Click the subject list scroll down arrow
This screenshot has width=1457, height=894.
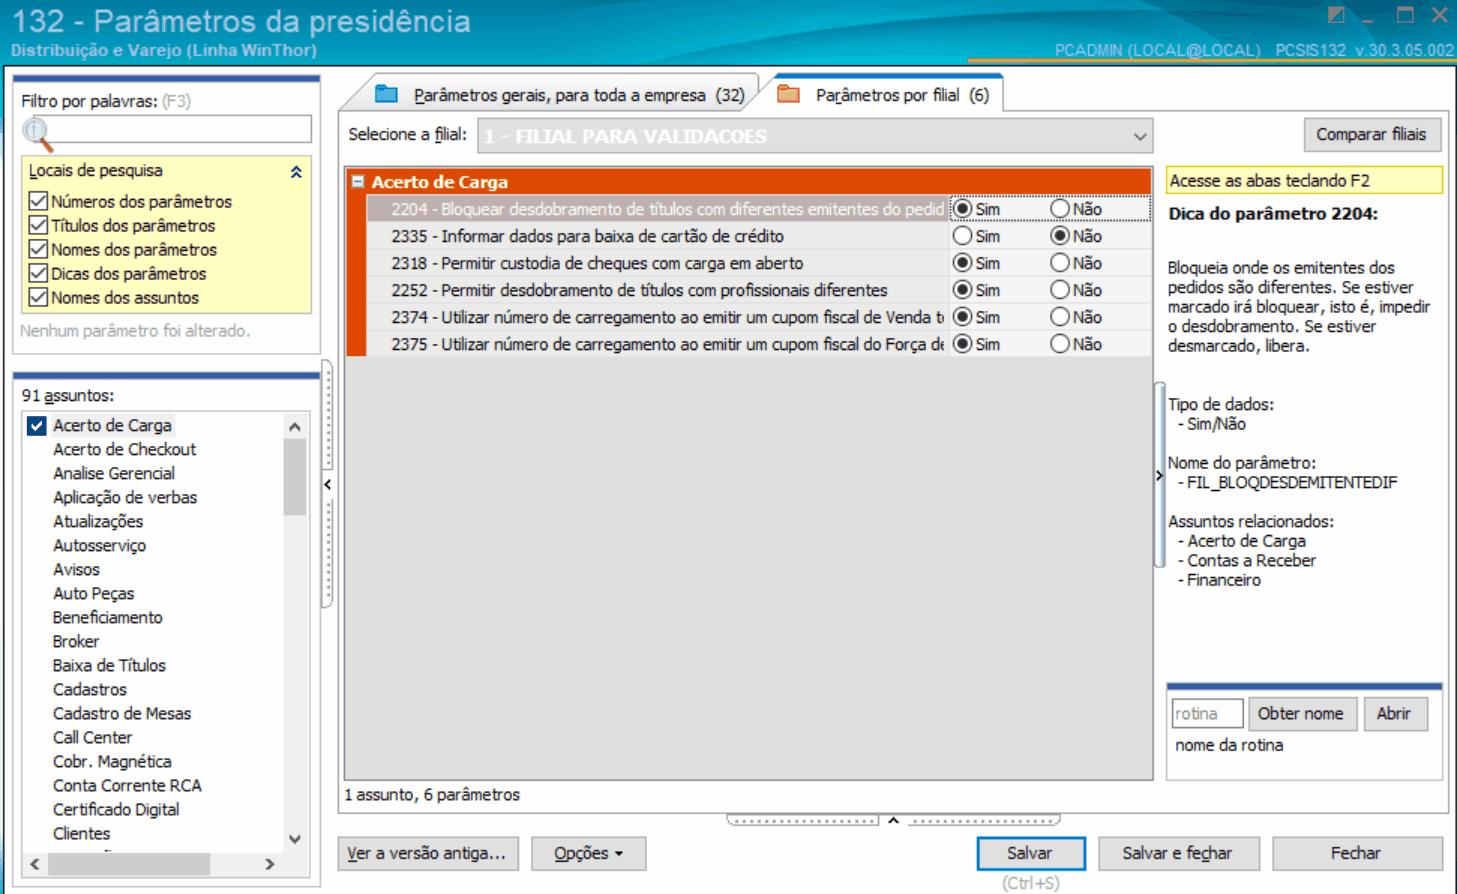coord(294,839)
